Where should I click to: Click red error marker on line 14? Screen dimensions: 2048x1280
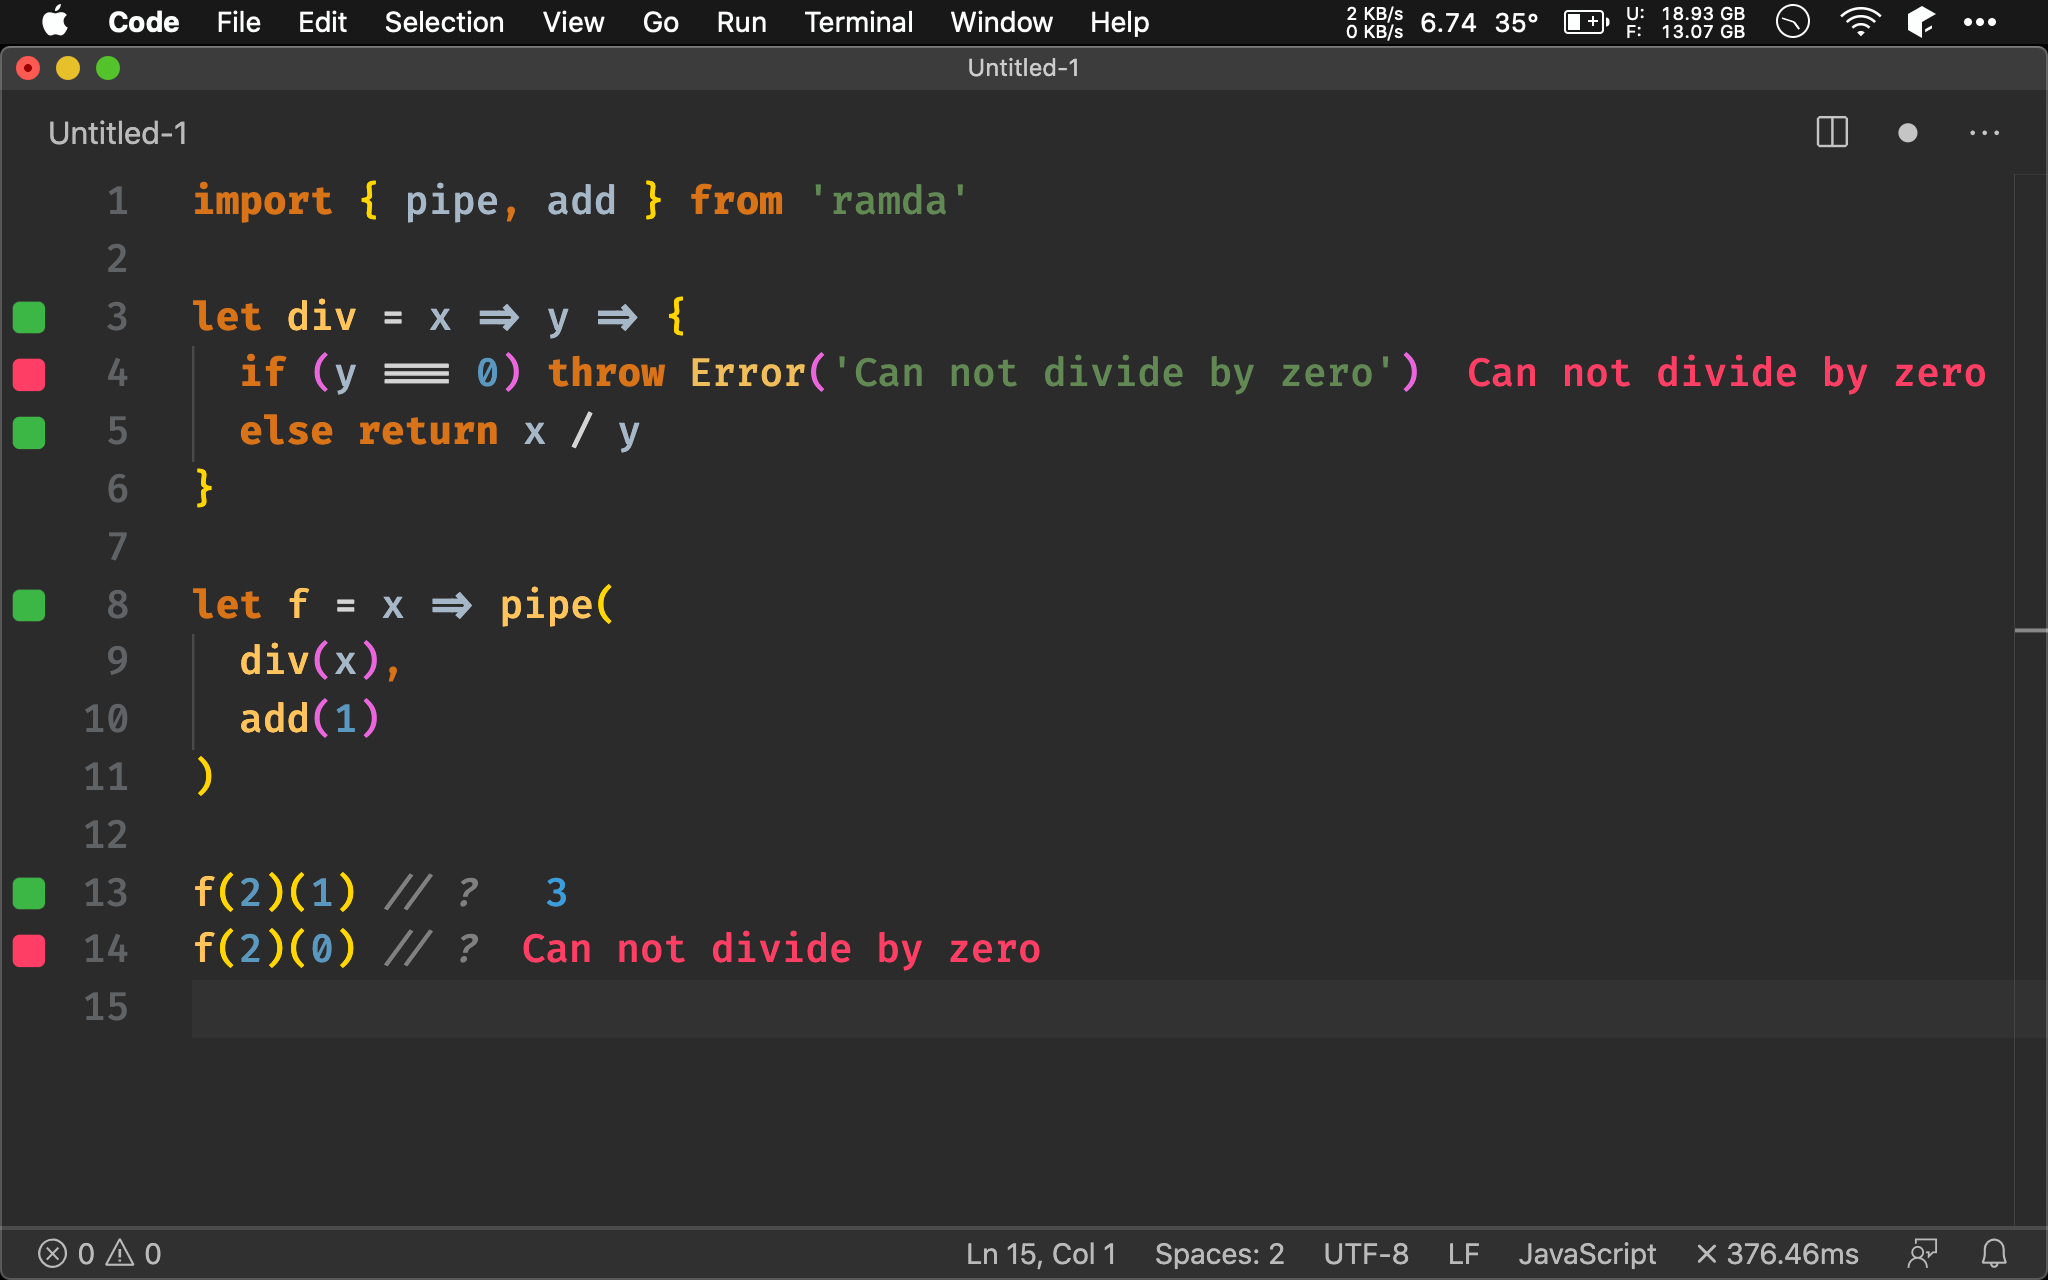29,950
